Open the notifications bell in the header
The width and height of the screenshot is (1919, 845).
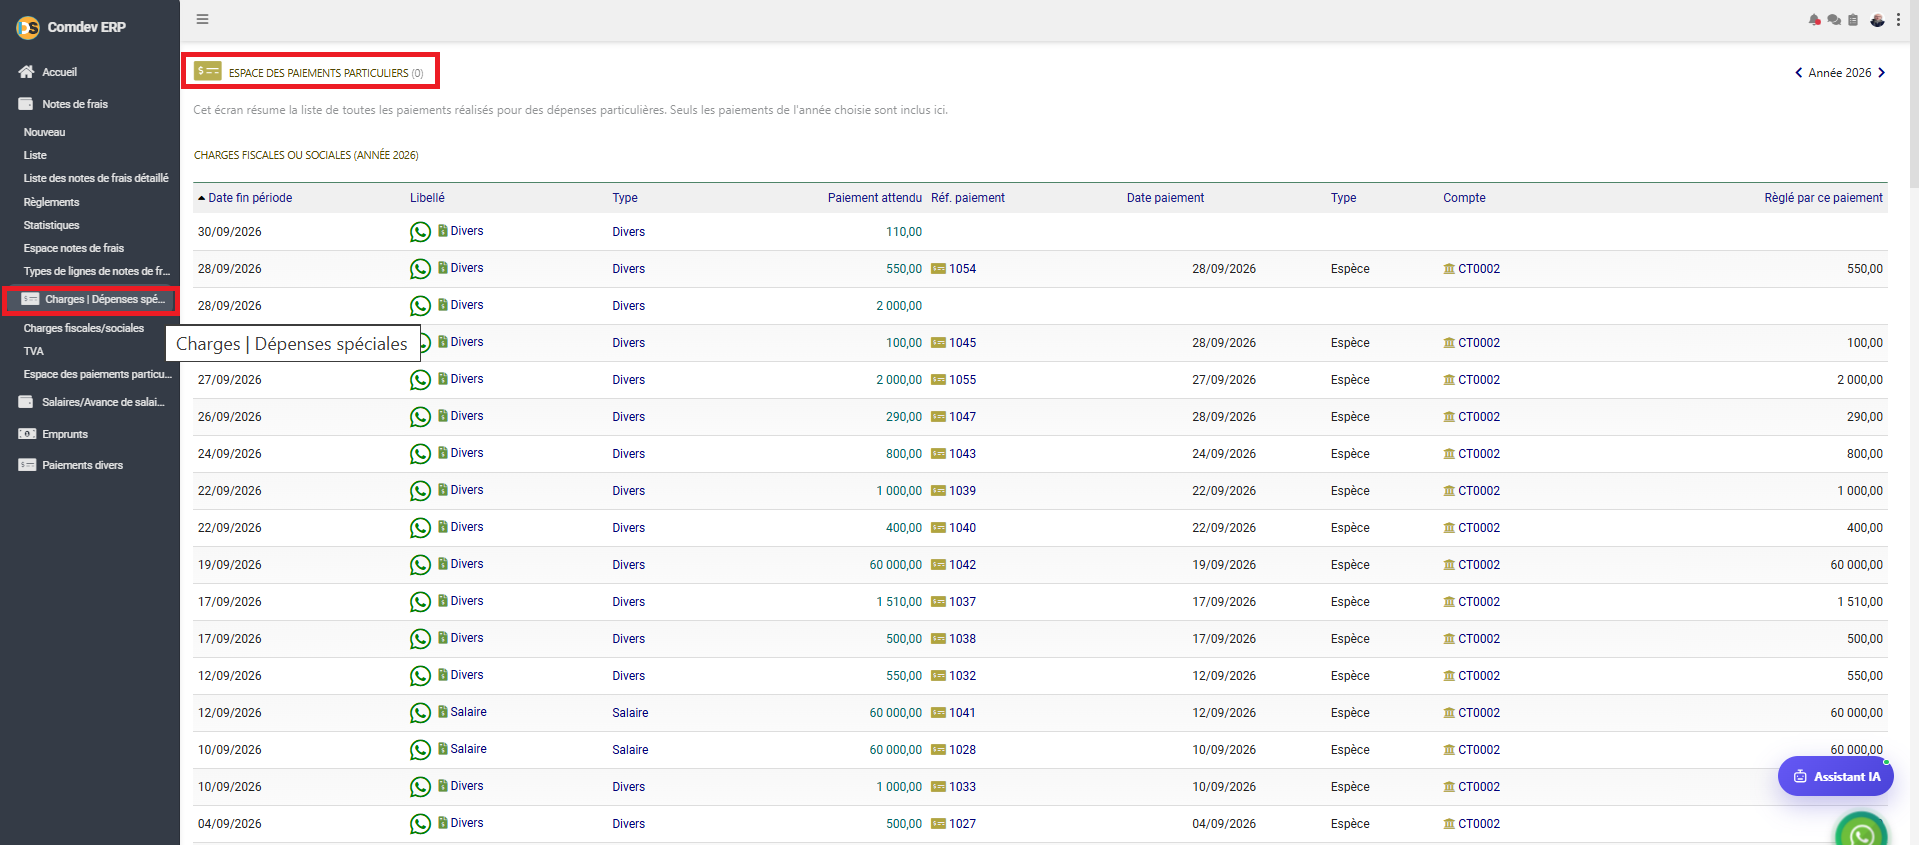pyautogui.click(x=1815, y=20)
